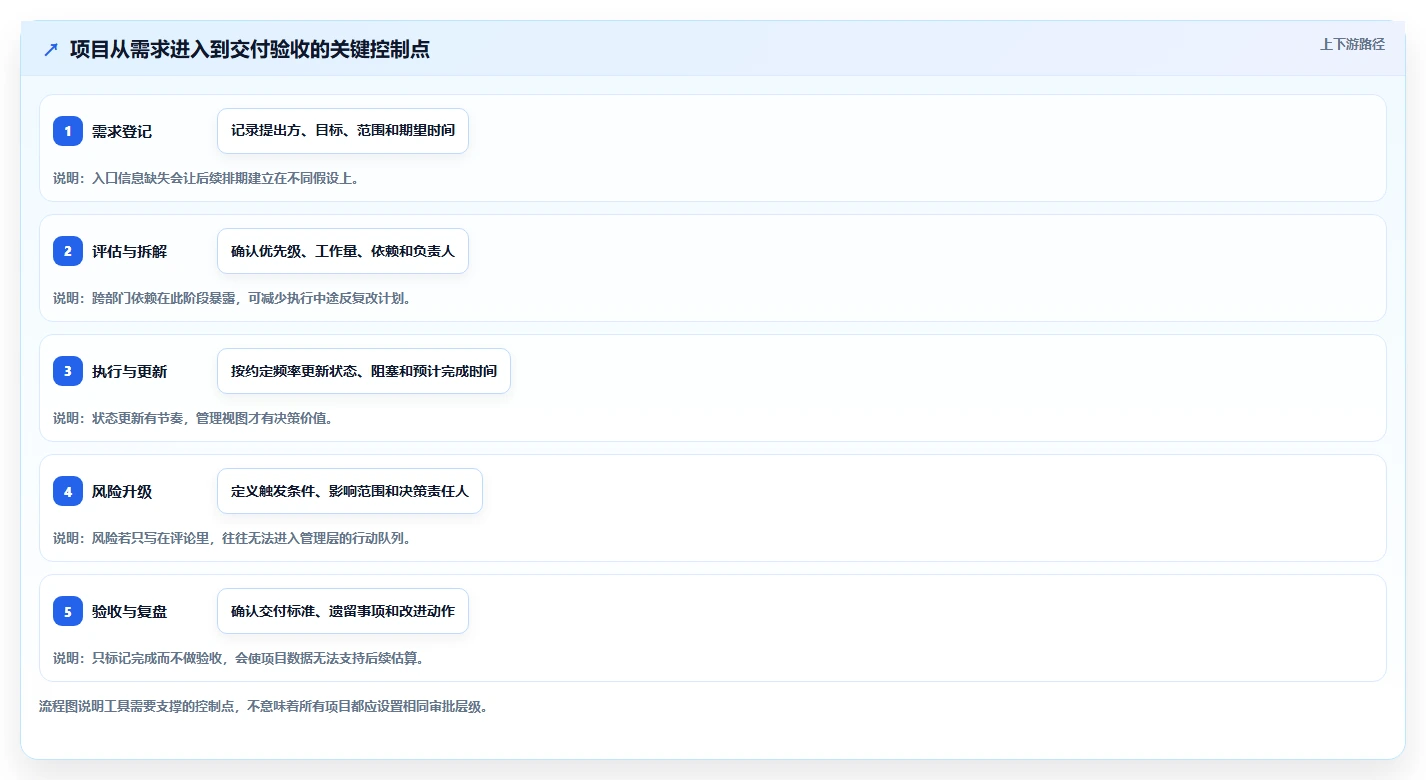The width and height of the screenshot is (1426, 780).
Task: Click the note about 状态更新有节奏
Action: pyautogui.click(x=193, y=418)
